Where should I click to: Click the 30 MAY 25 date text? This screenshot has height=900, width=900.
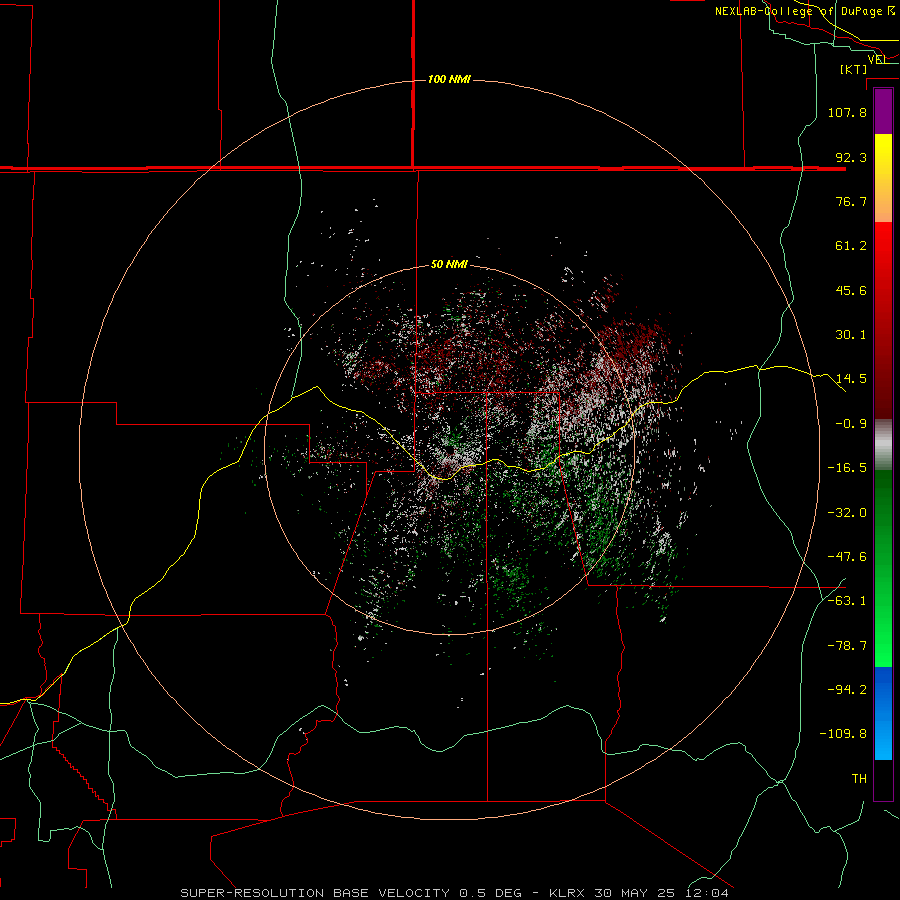pos(634,893)
